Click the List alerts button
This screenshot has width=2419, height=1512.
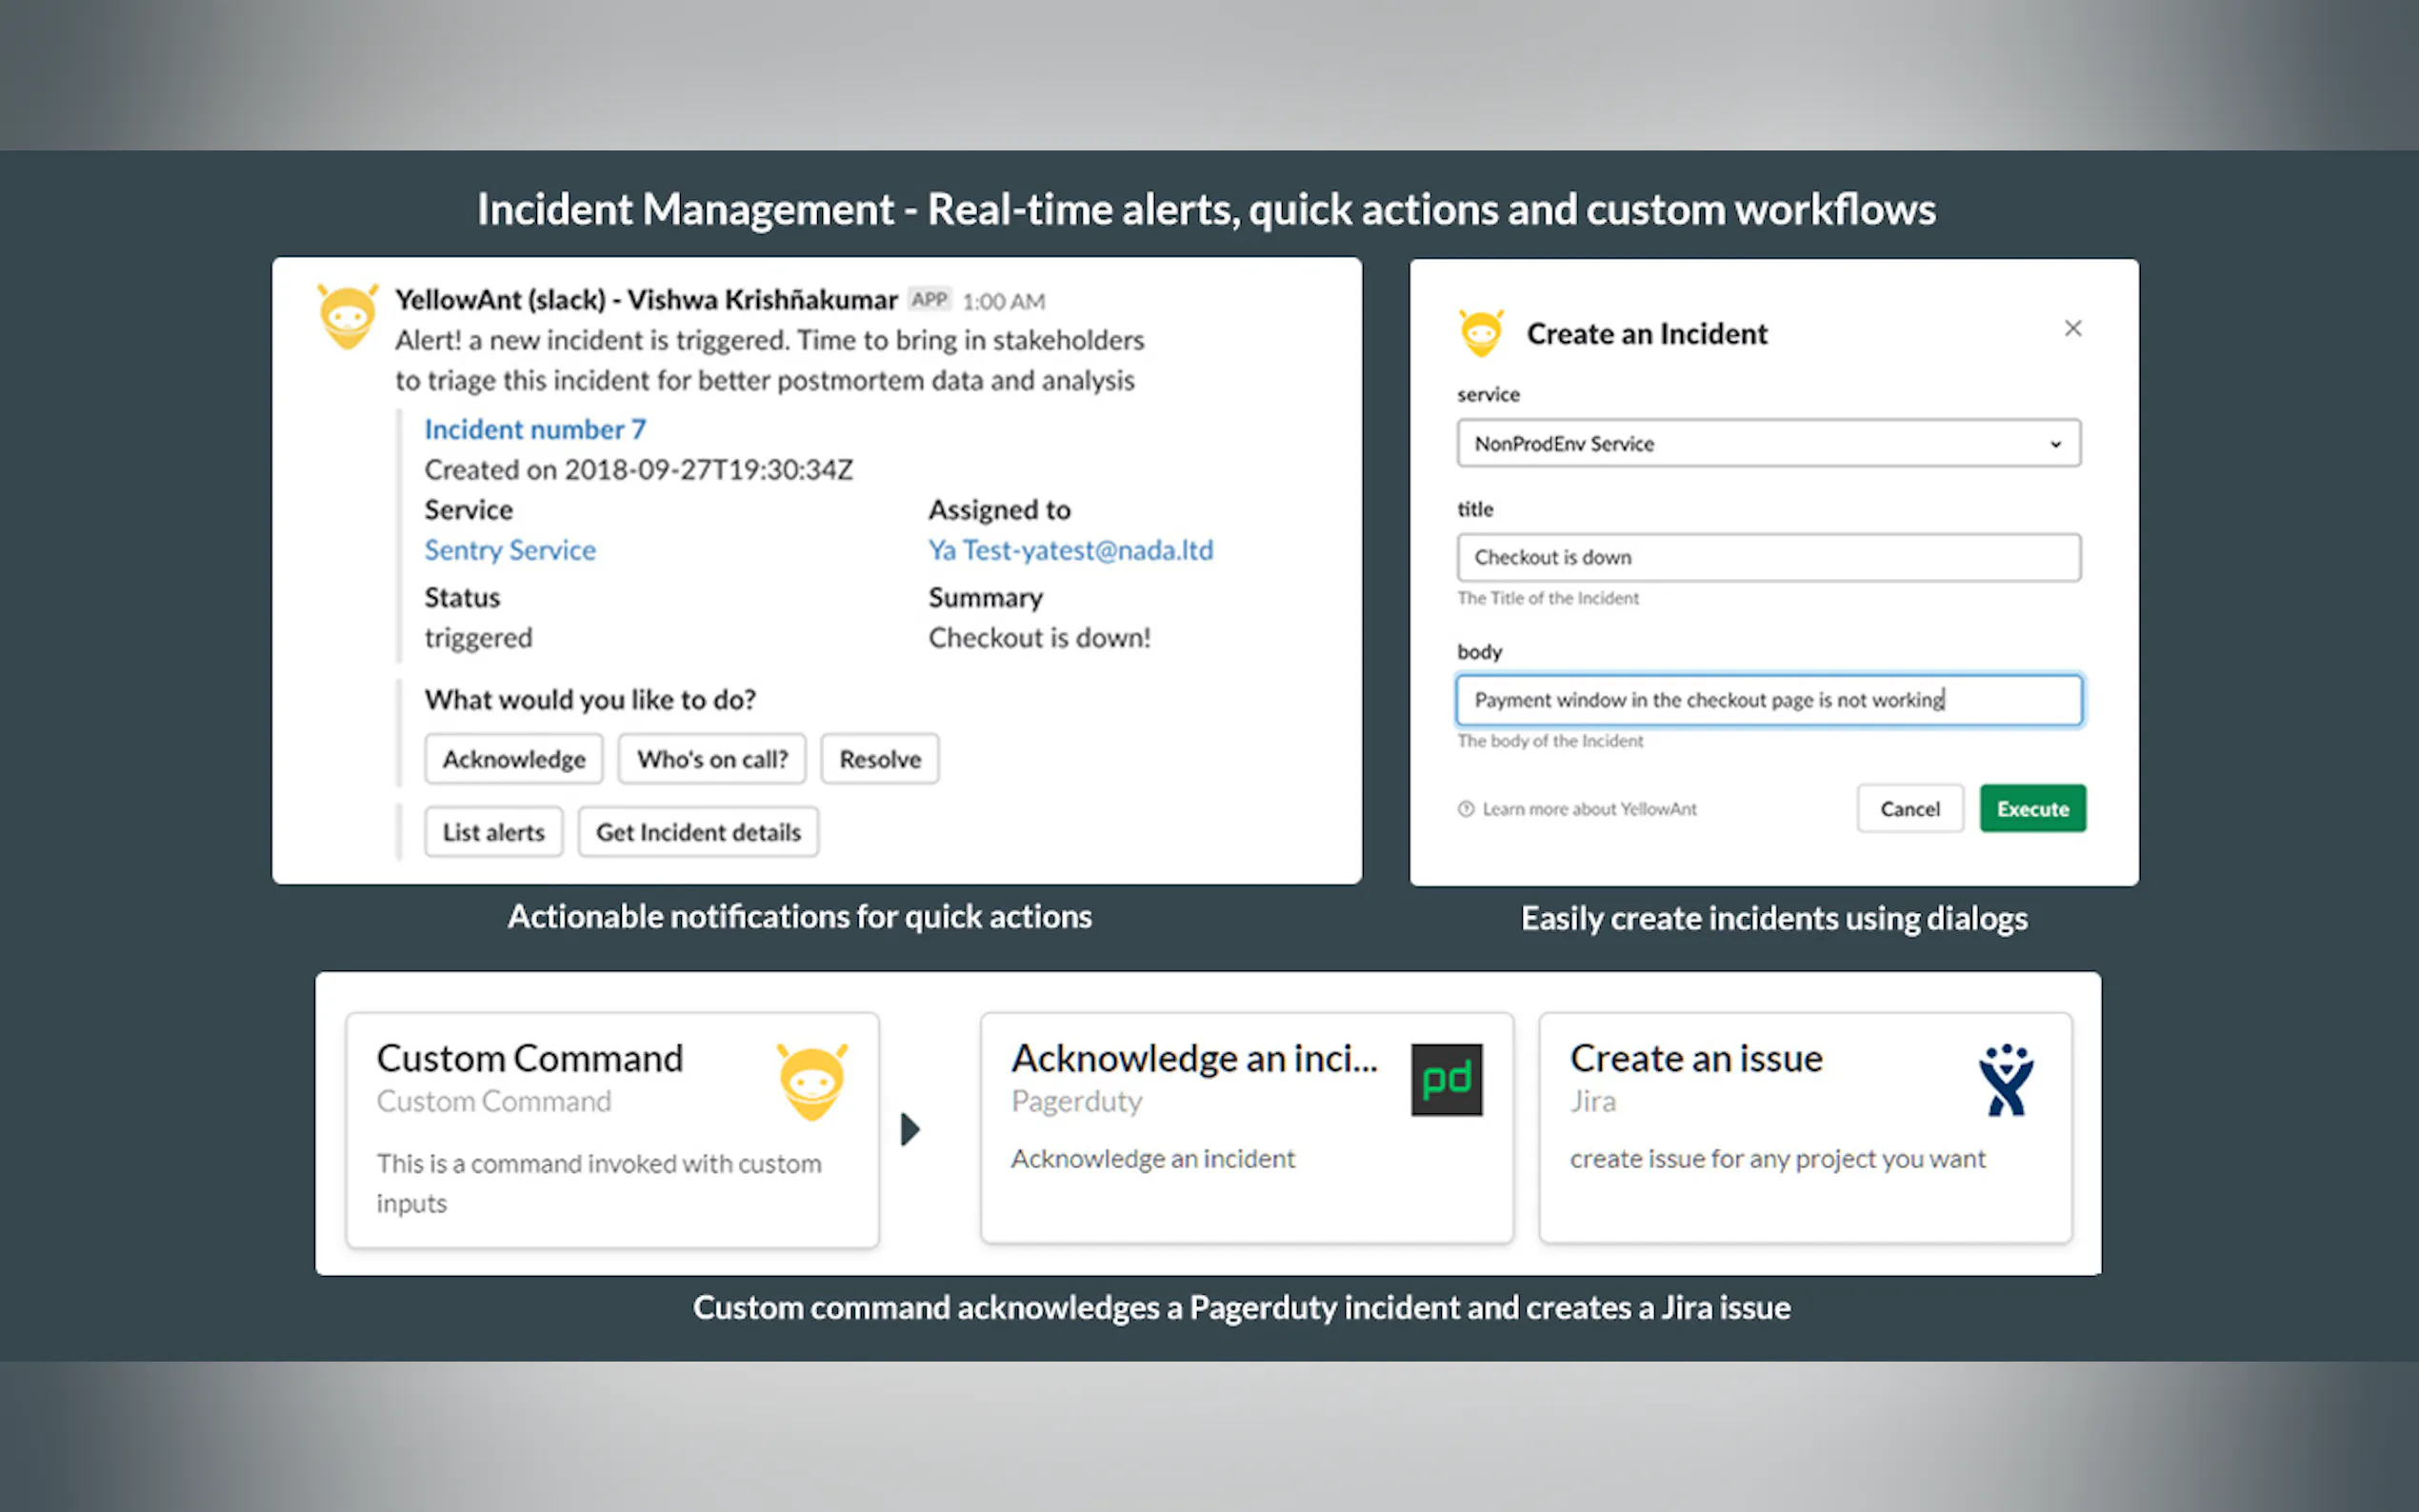[x=493, y=832]
